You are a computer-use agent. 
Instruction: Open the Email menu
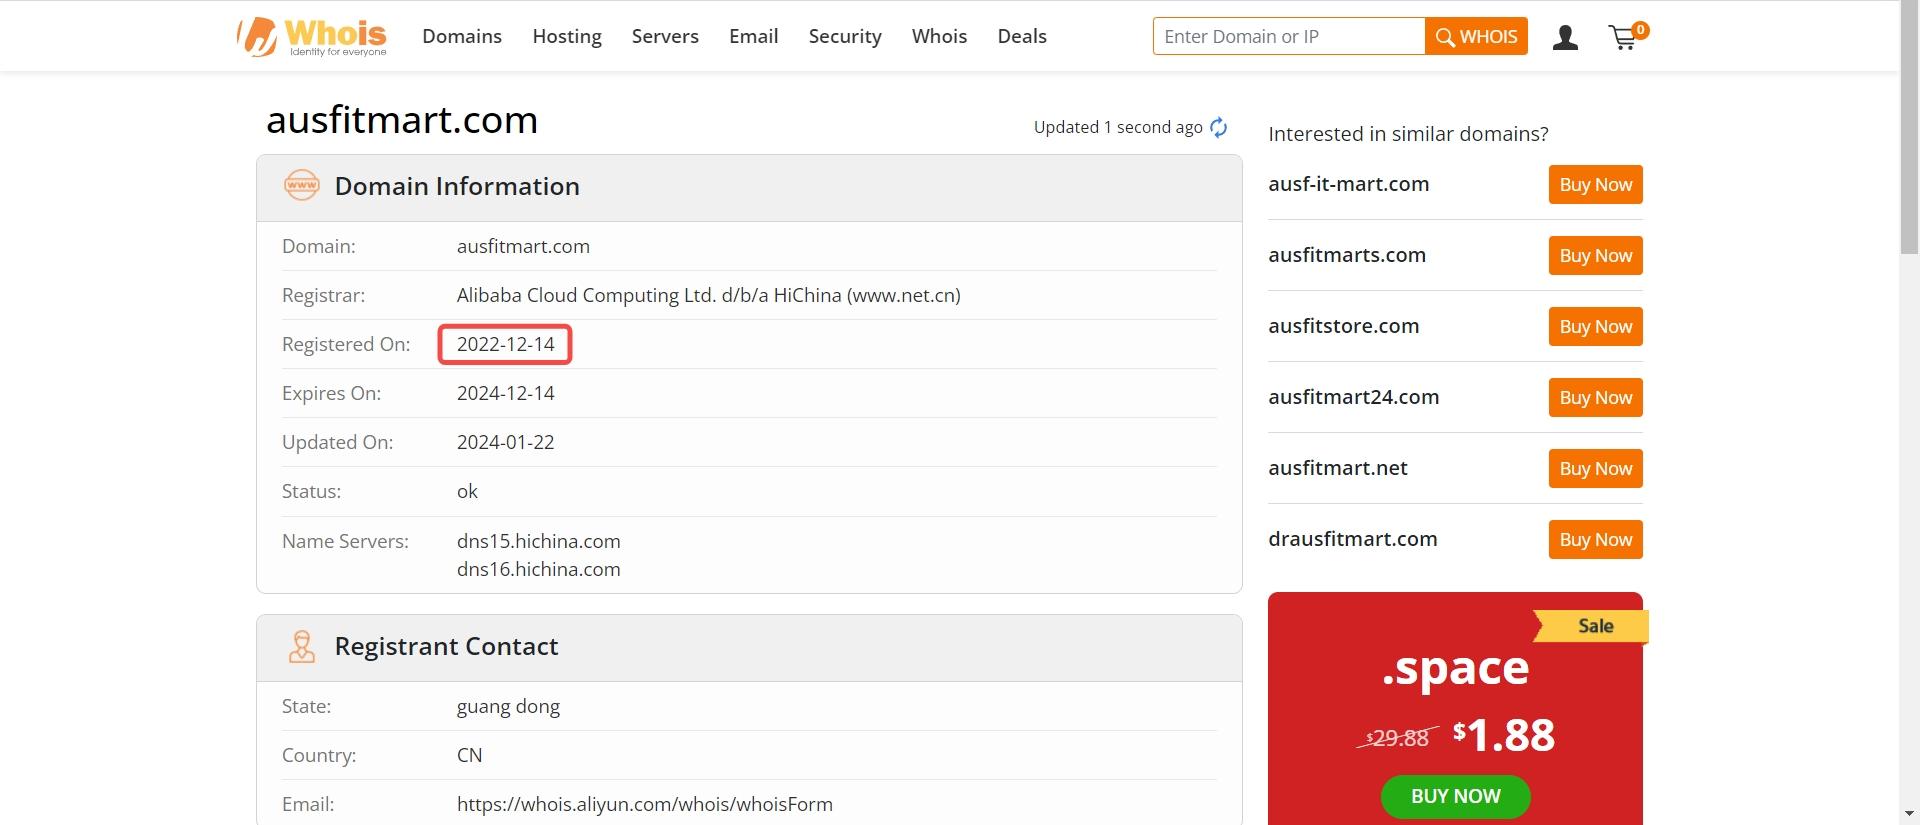753,36
